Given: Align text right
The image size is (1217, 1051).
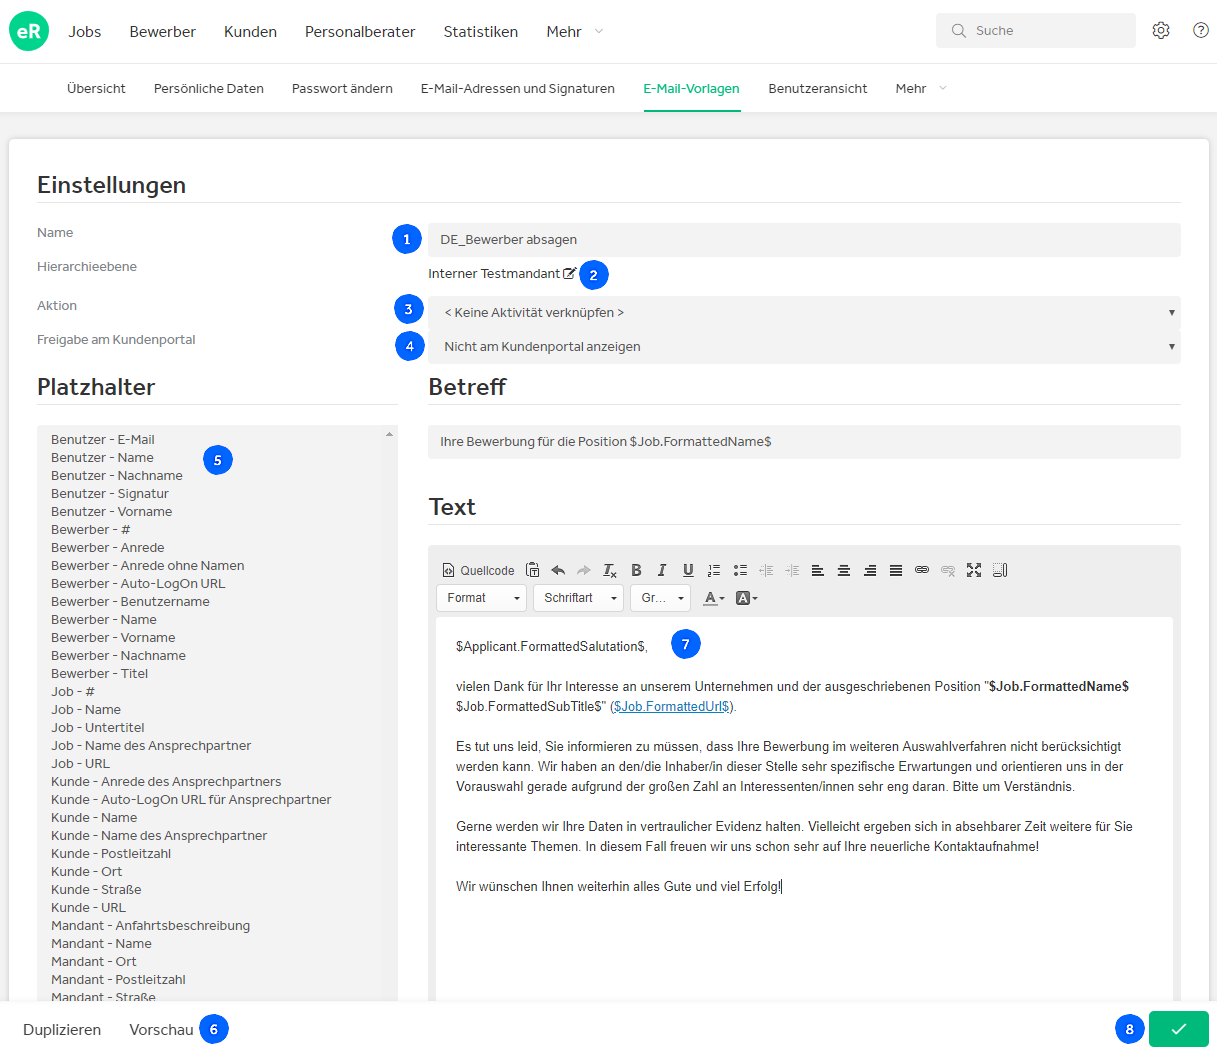Looking at the screenshot, I should pos(870,570).
